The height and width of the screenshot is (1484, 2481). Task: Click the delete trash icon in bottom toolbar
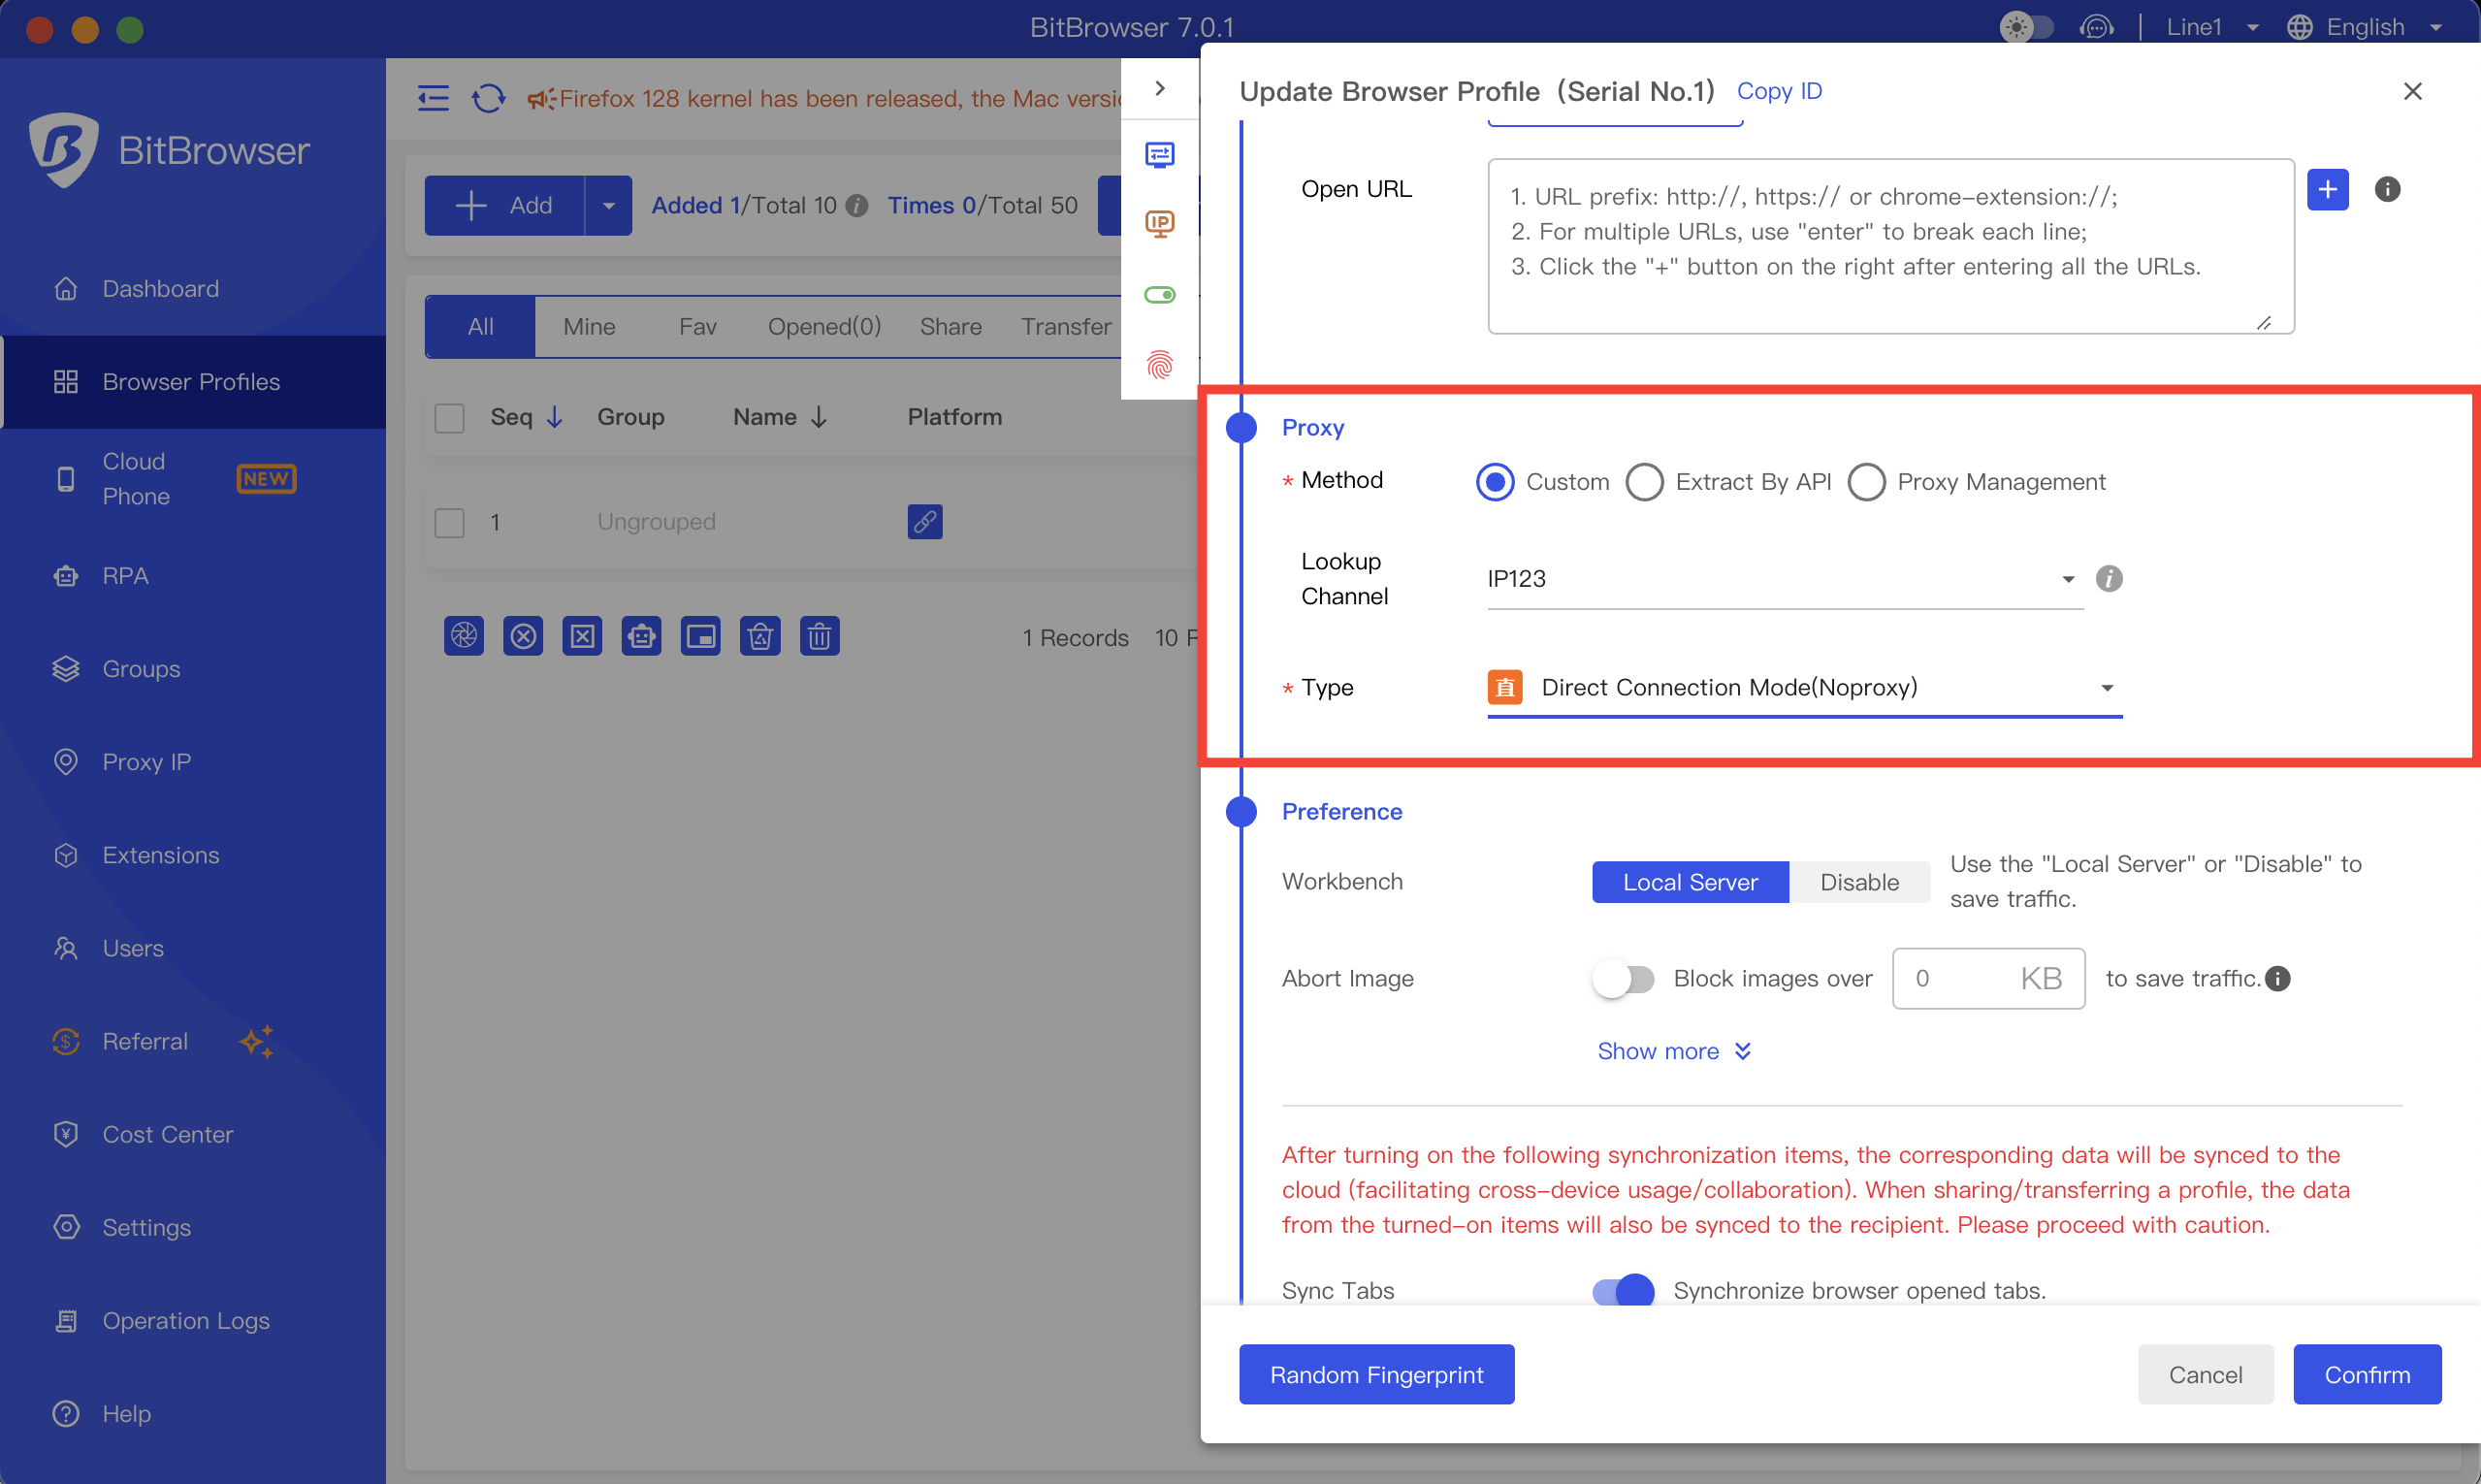[819, 636]
